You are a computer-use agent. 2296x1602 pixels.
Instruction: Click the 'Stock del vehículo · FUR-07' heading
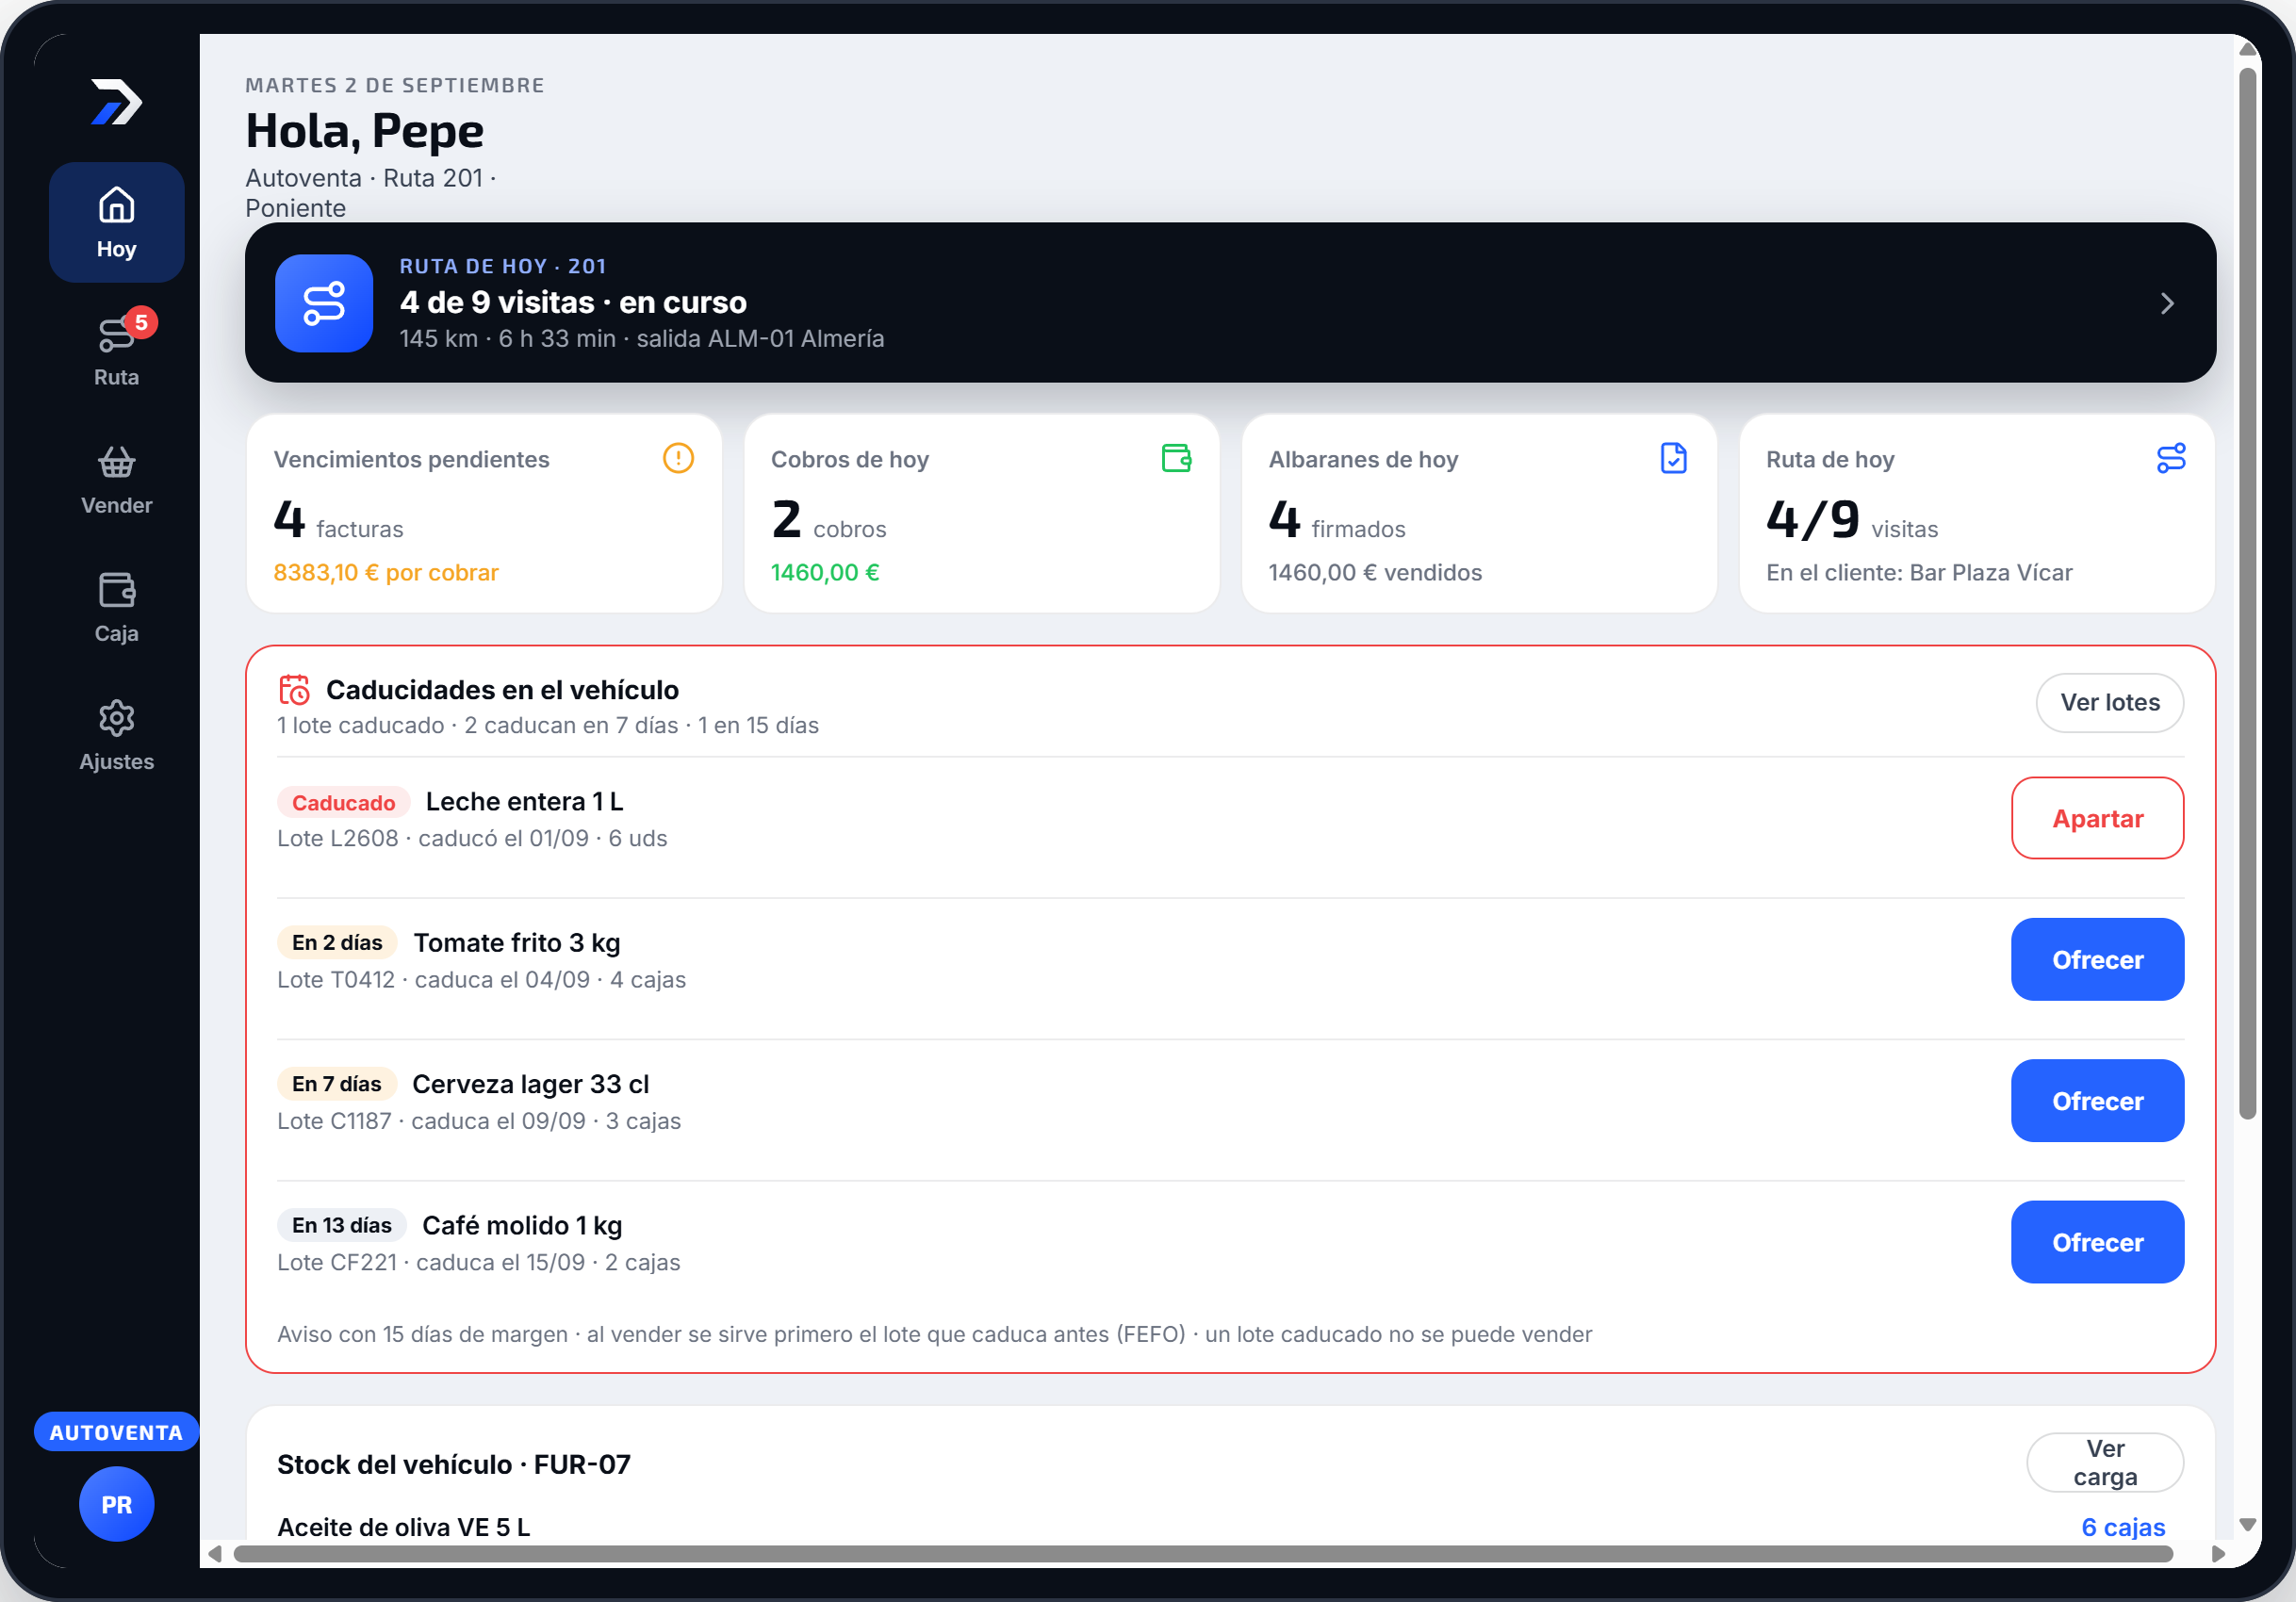[x=454, y=1464]
